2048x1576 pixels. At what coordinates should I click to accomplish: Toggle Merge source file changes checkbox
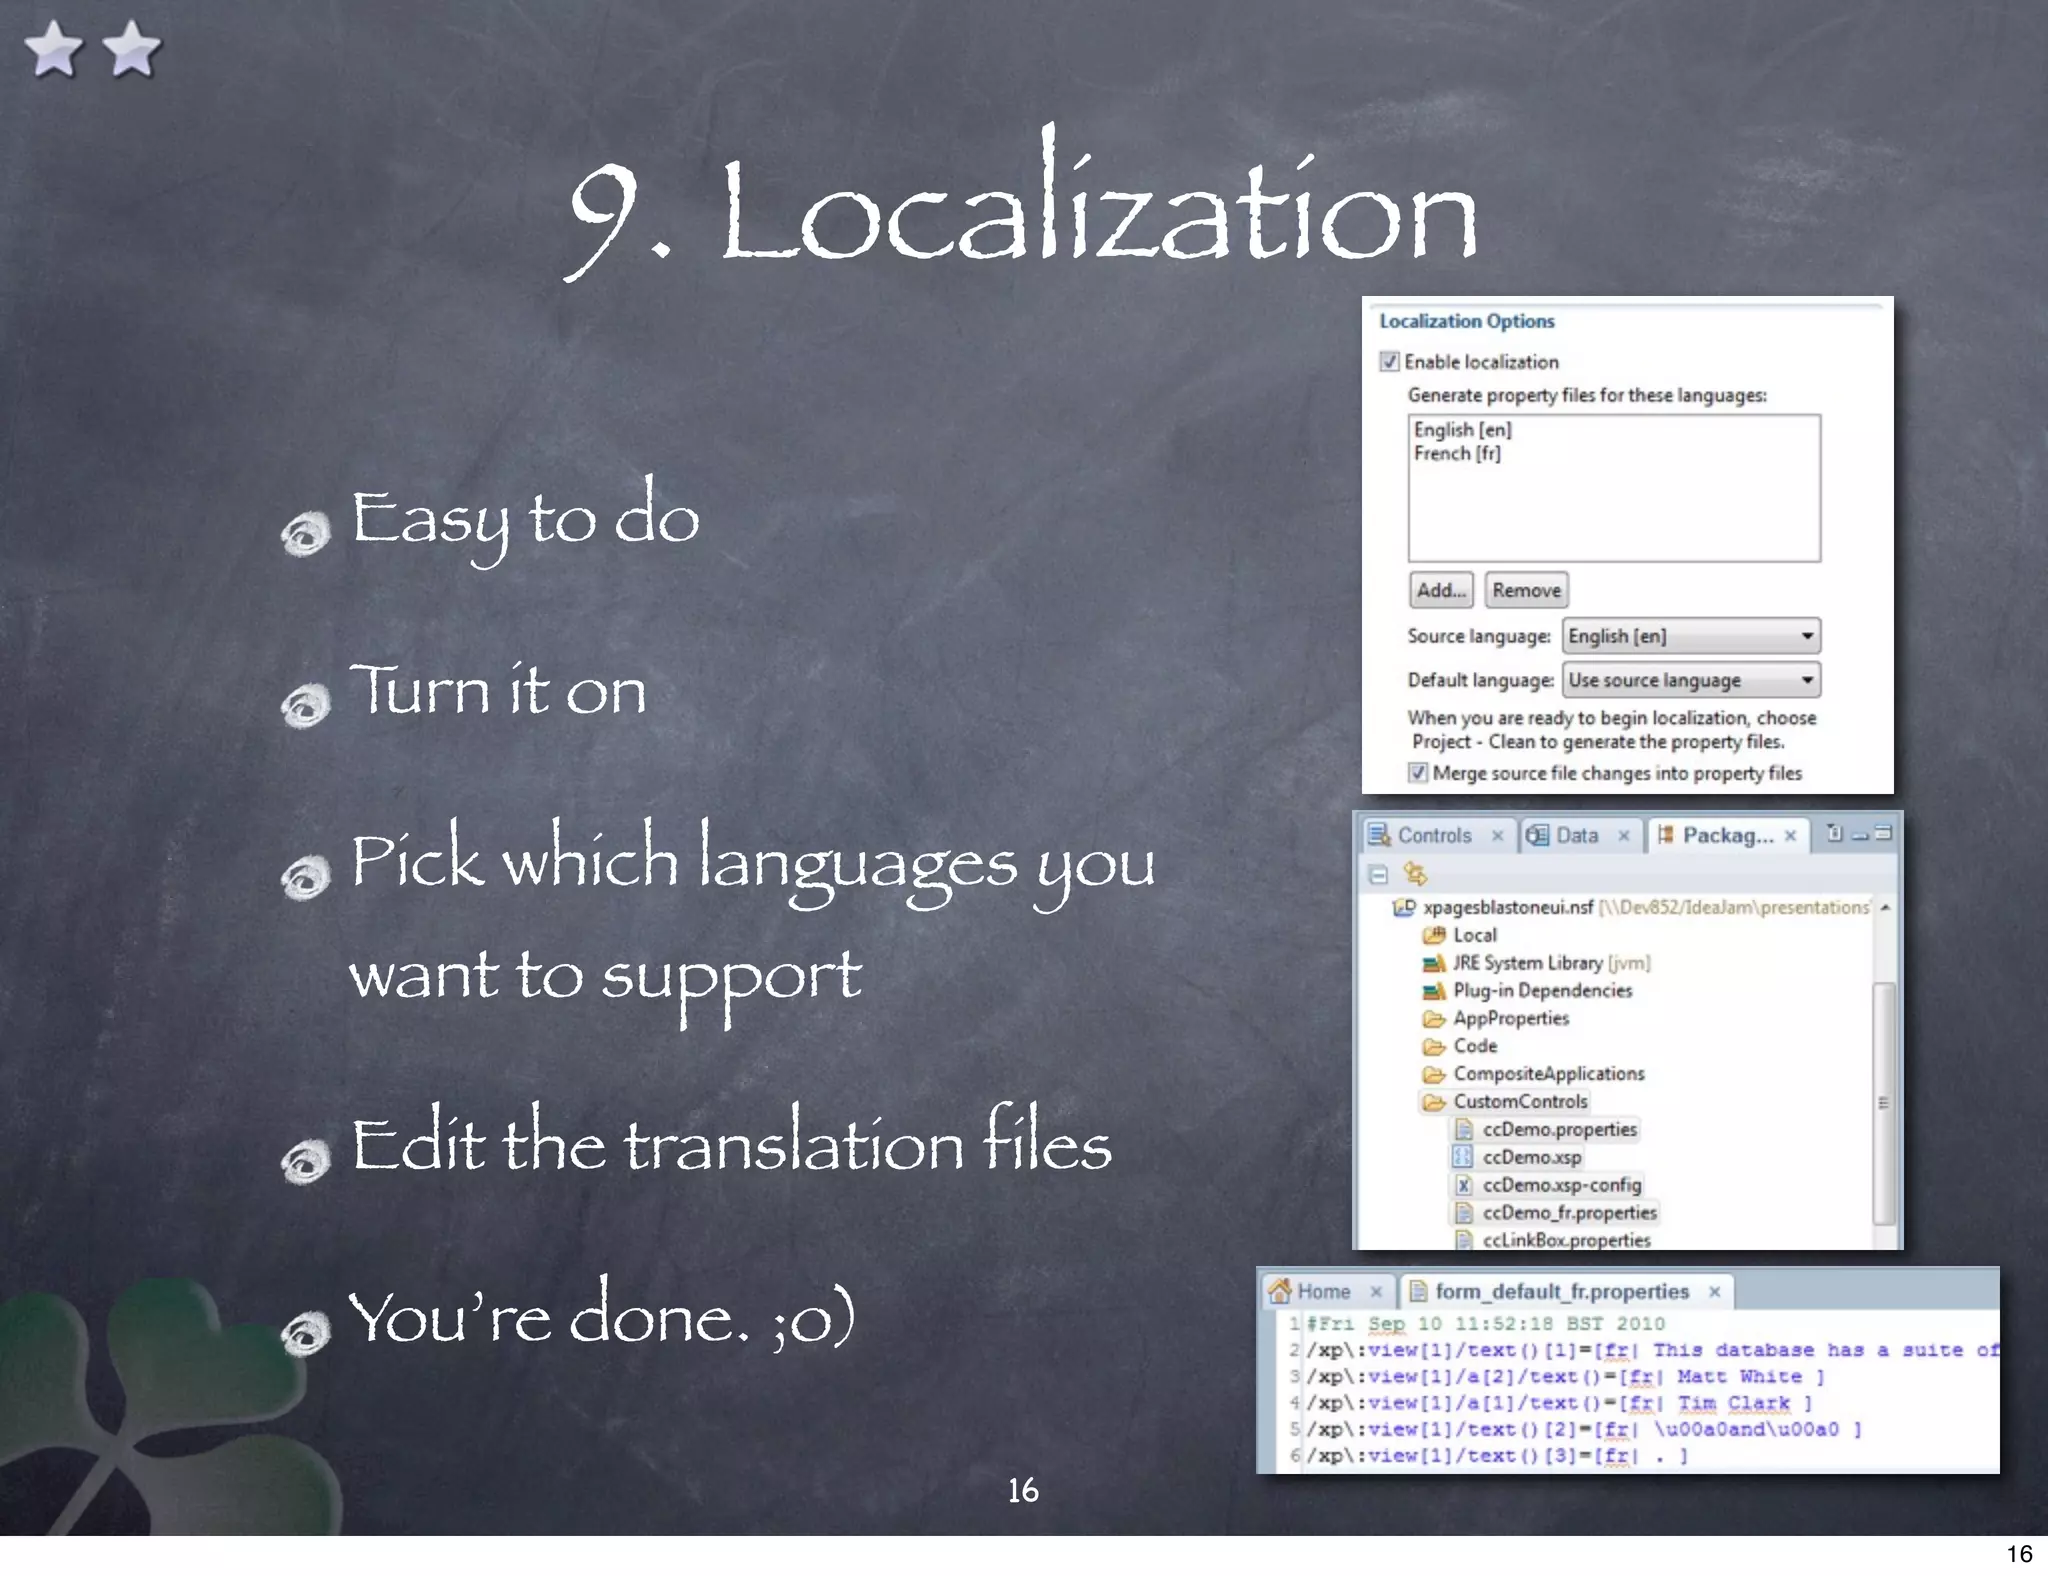tap(1418, 772)
